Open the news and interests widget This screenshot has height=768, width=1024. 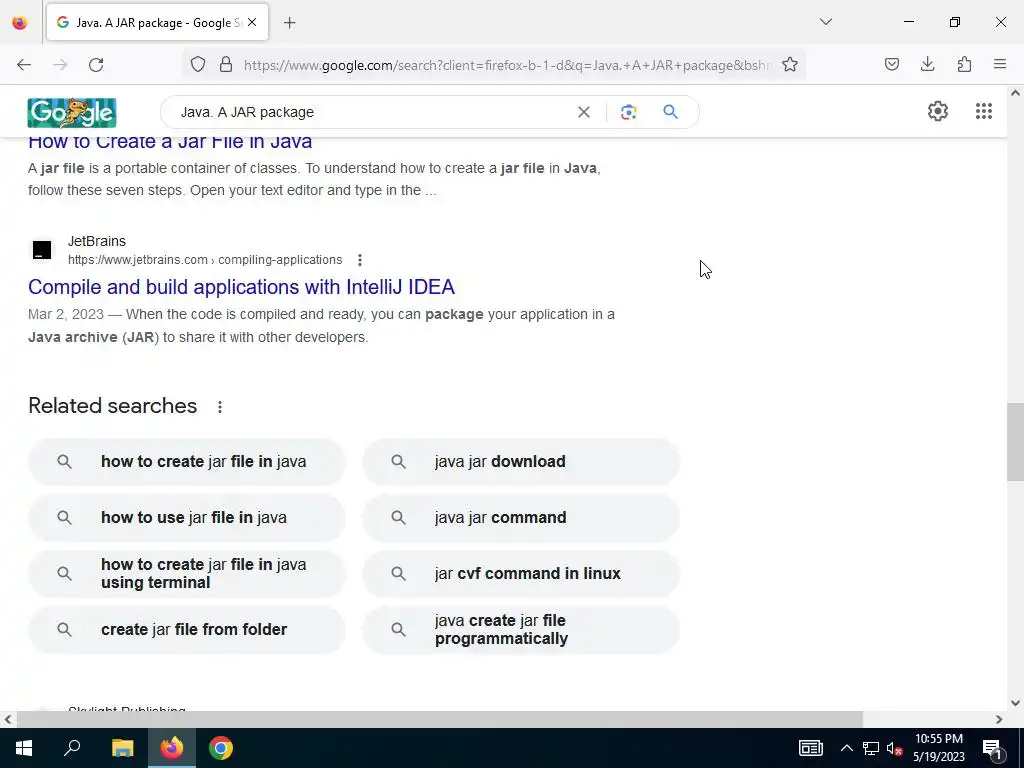pos(811,748)
